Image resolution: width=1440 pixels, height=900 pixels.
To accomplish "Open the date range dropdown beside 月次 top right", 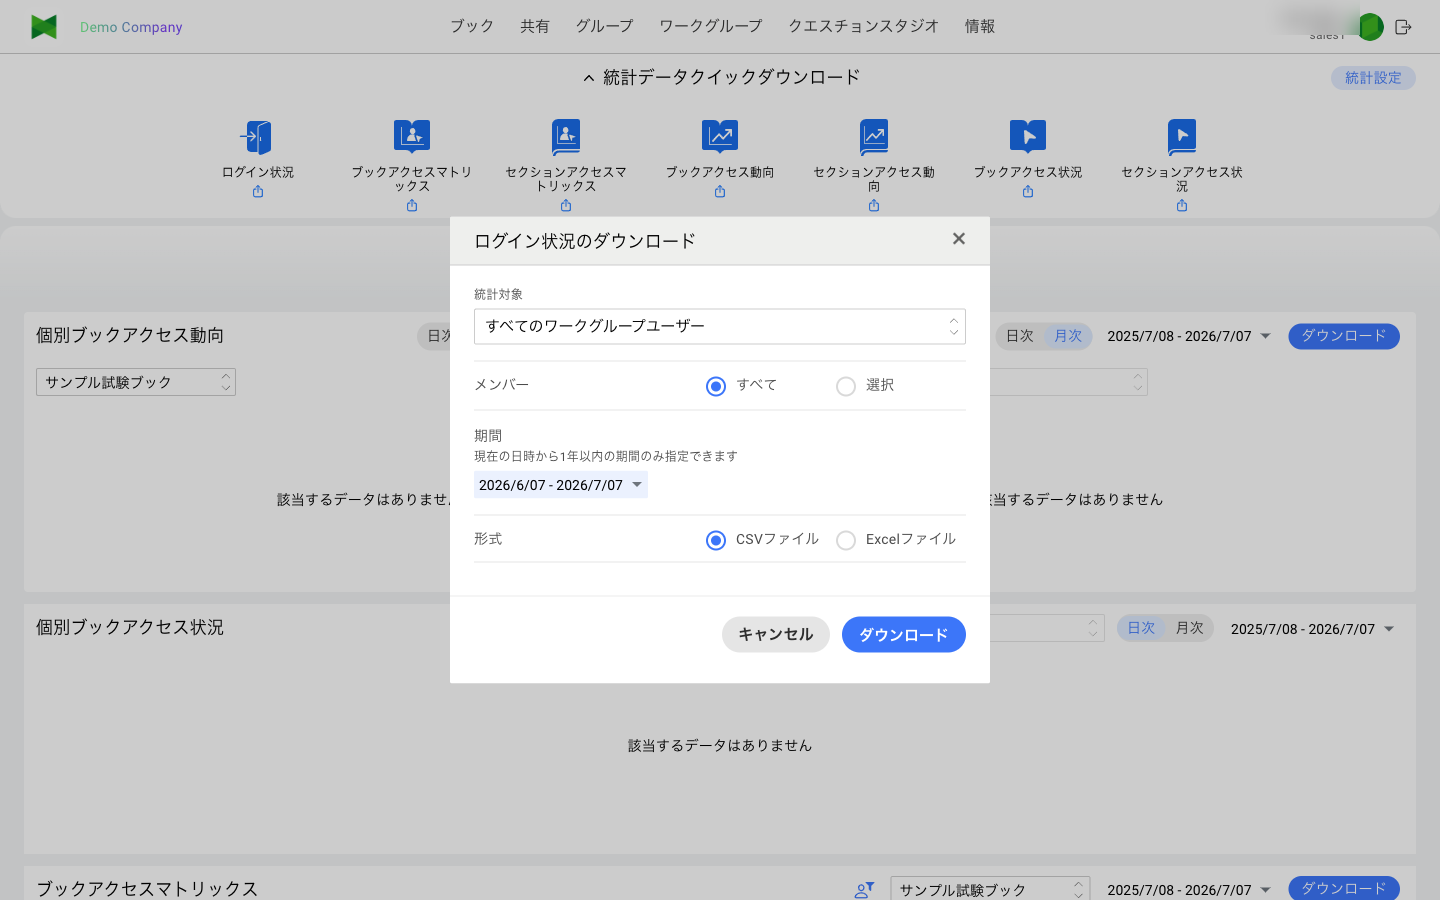I will click(1188, 336).
